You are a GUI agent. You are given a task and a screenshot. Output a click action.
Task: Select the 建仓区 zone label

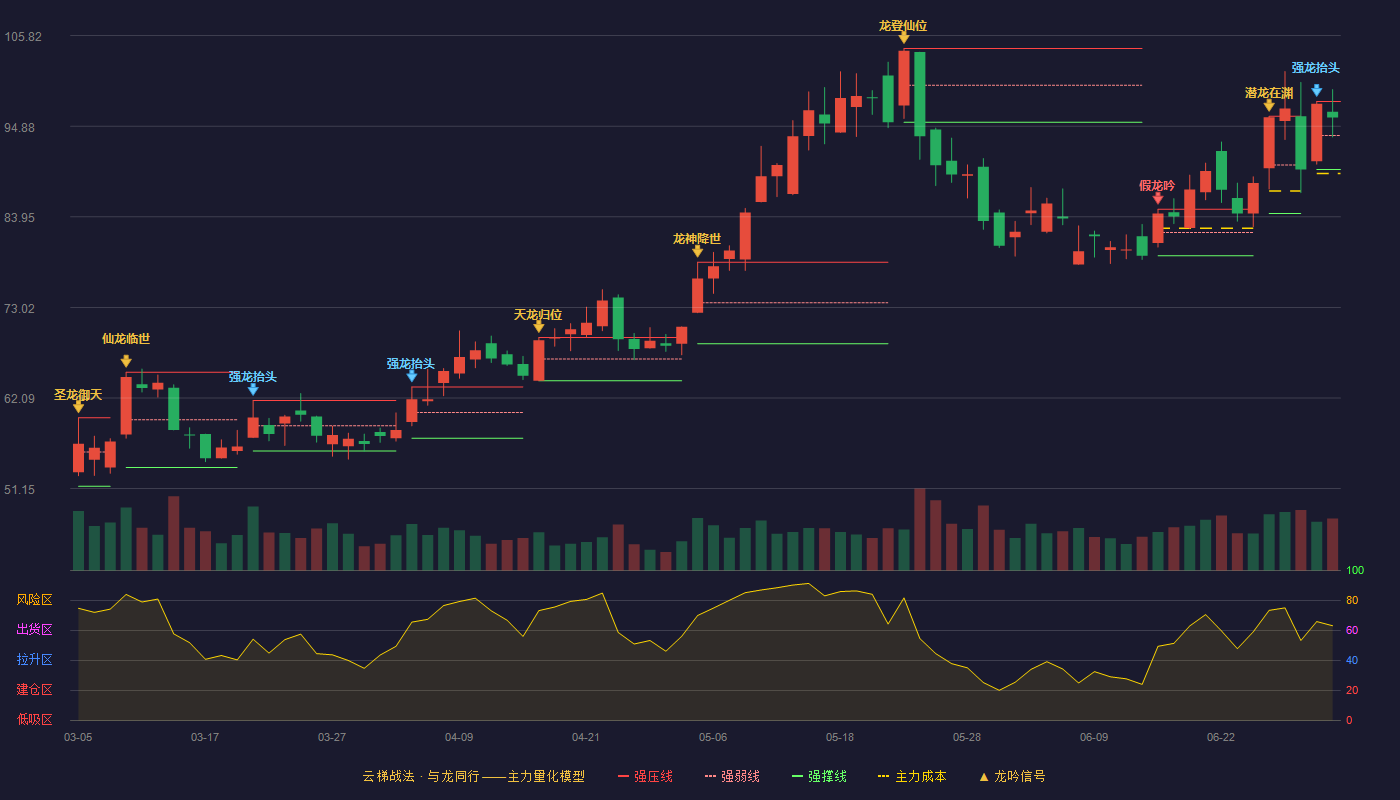35,690
